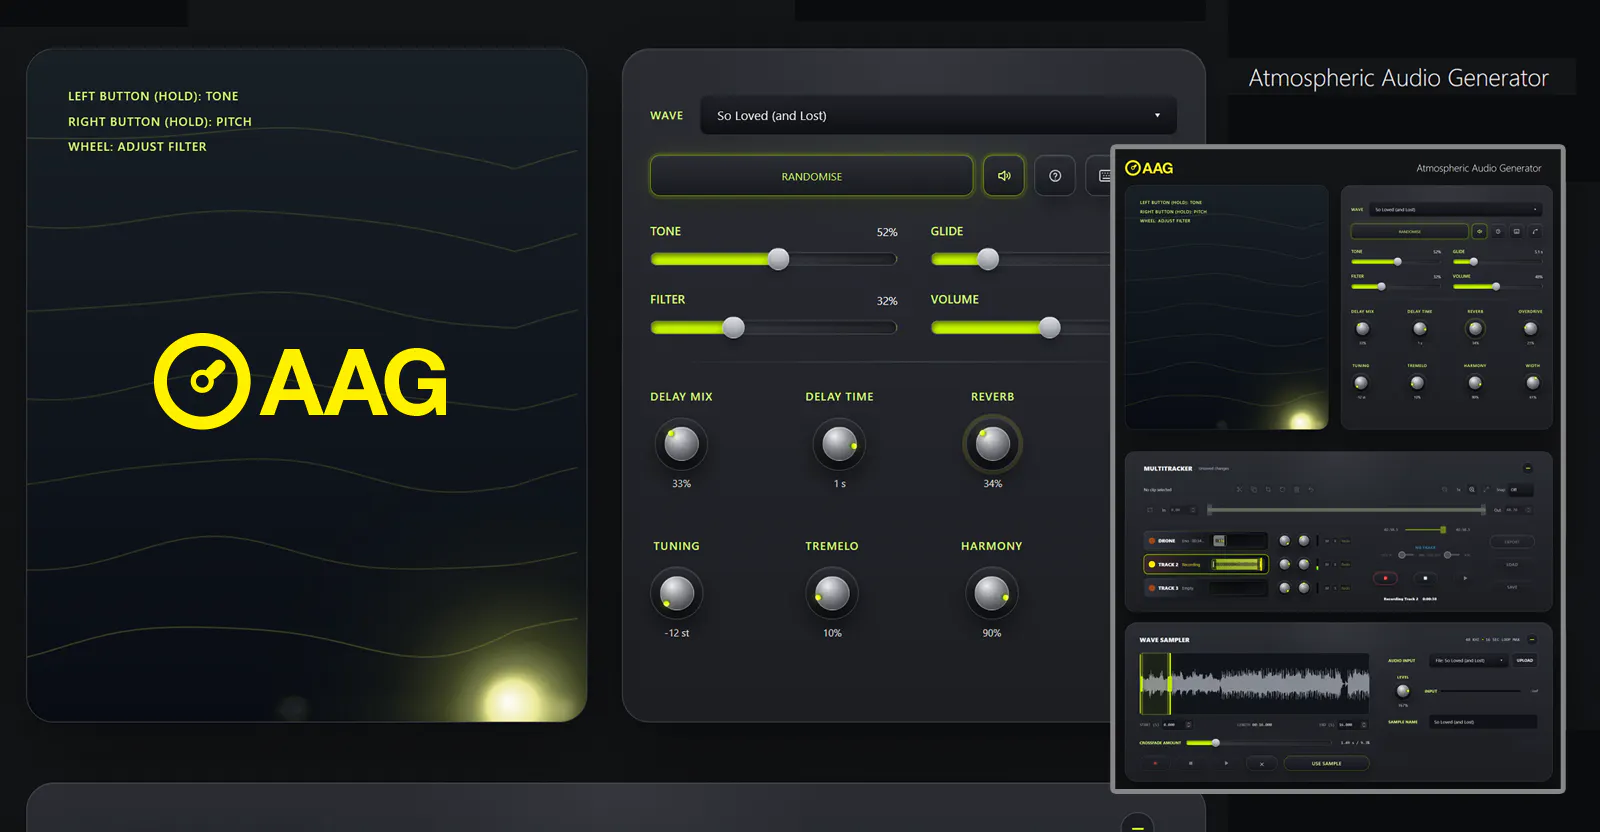The width and height of the screenshot is (1600, 832).
Task: Click the Harmony knob
Action: [x=991, y=593]
